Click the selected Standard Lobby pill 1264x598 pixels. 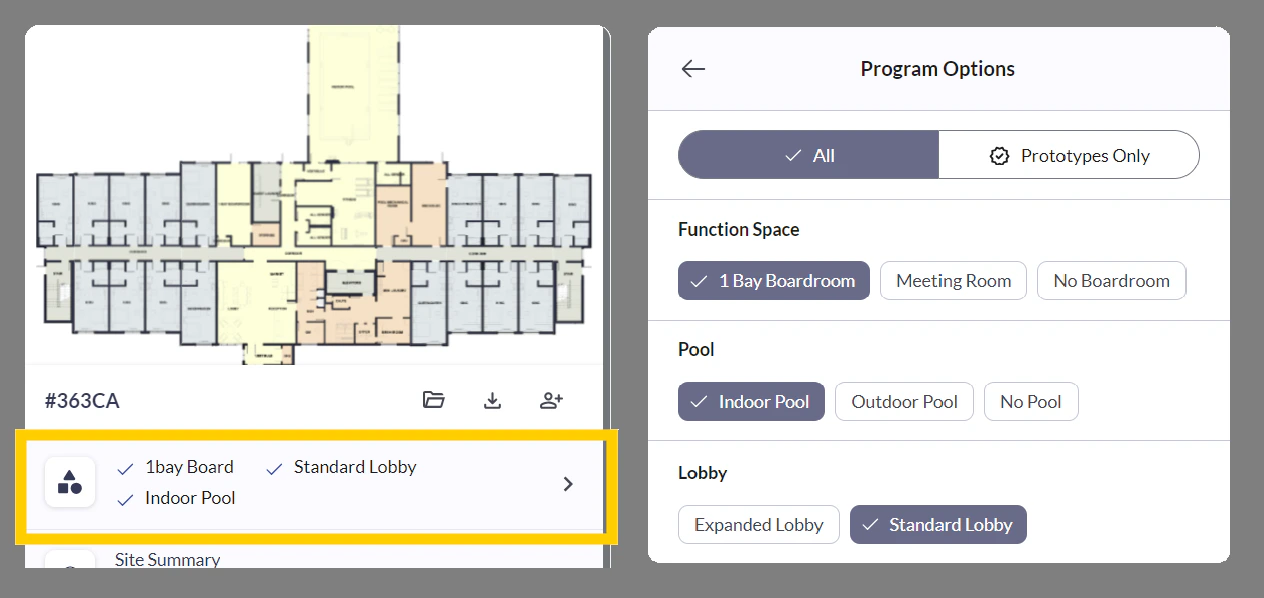point(938,524)
